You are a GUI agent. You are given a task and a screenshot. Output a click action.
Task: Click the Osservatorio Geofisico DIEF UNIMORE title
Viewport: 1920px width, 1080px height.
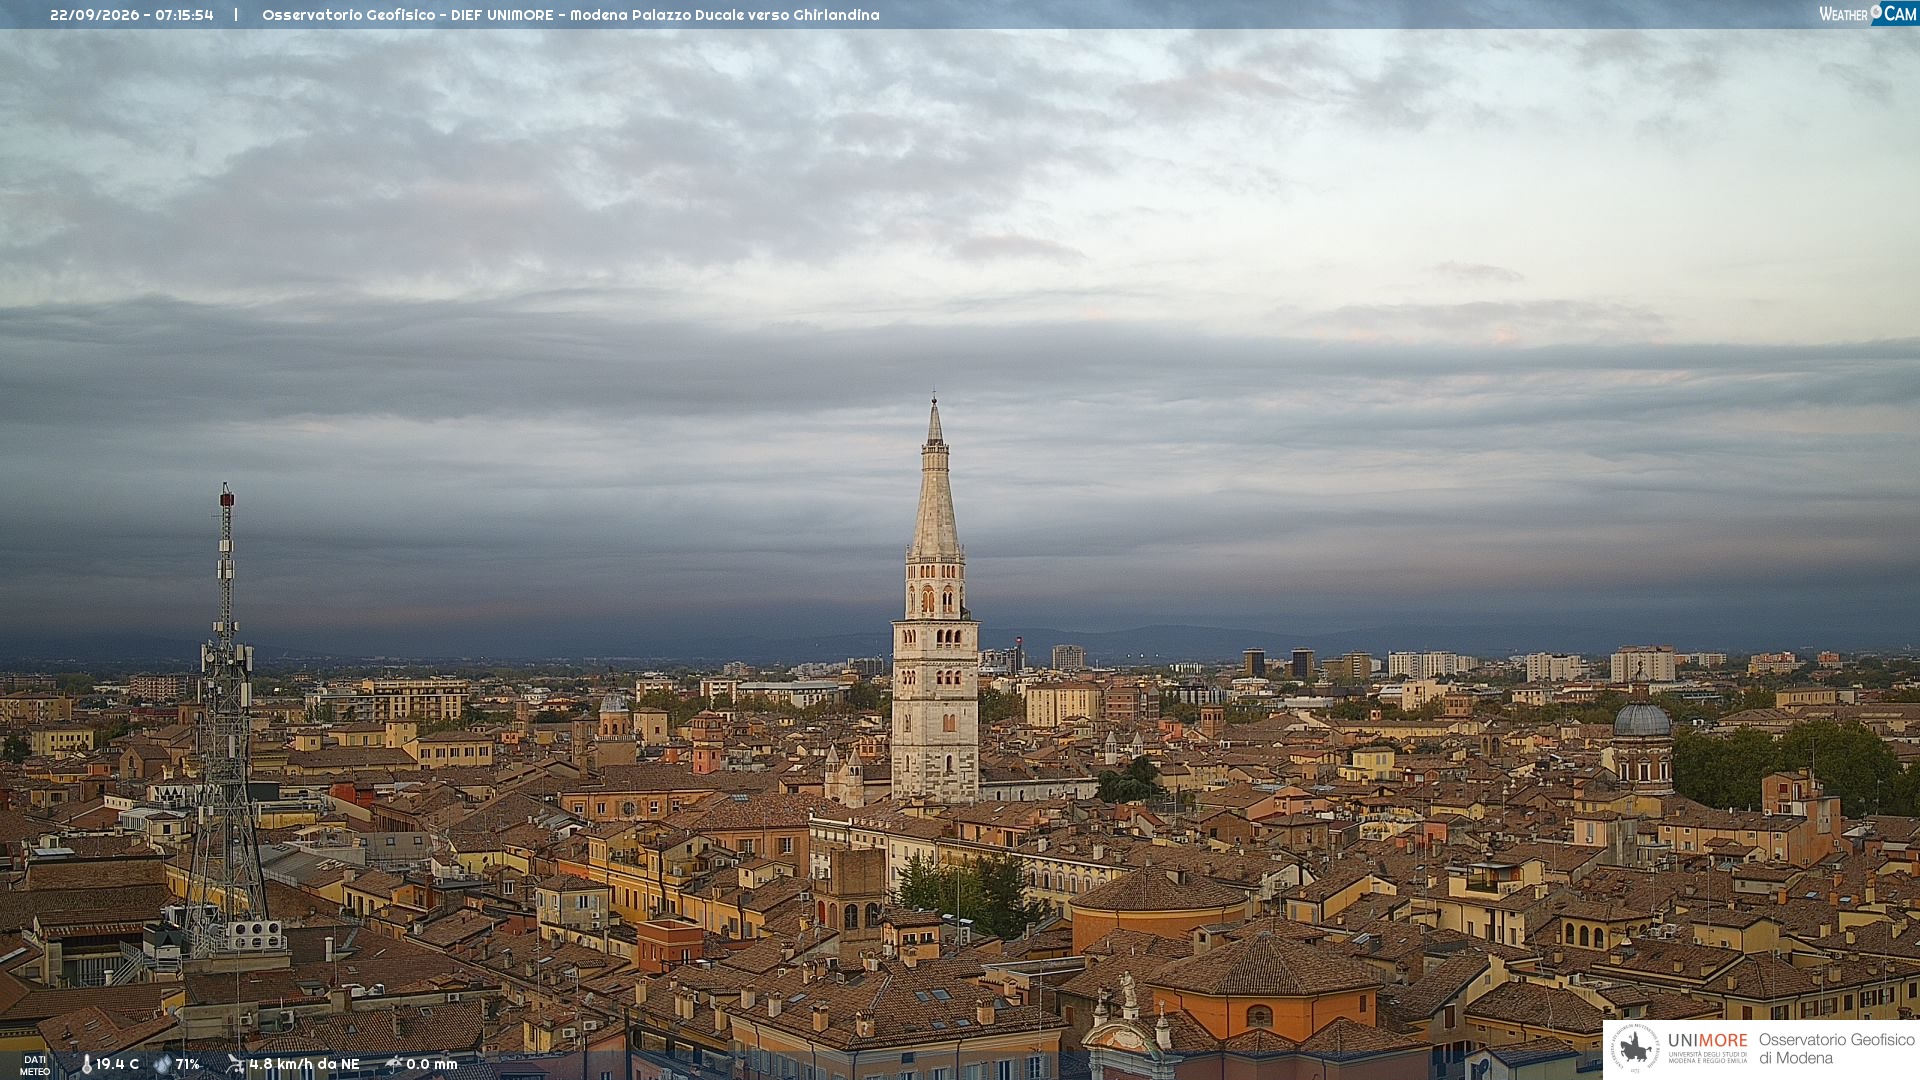570,15
